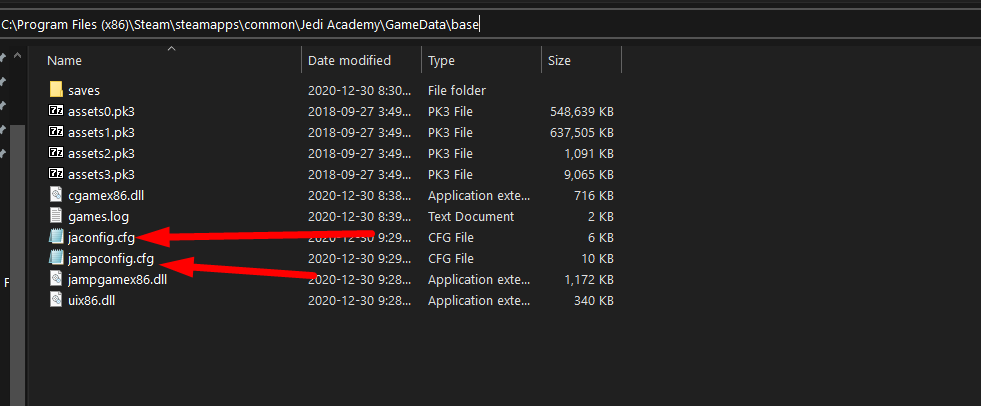The image size is (981, 406).
Task: Click the sort arrow above Name column
Action: click(171, 48)
